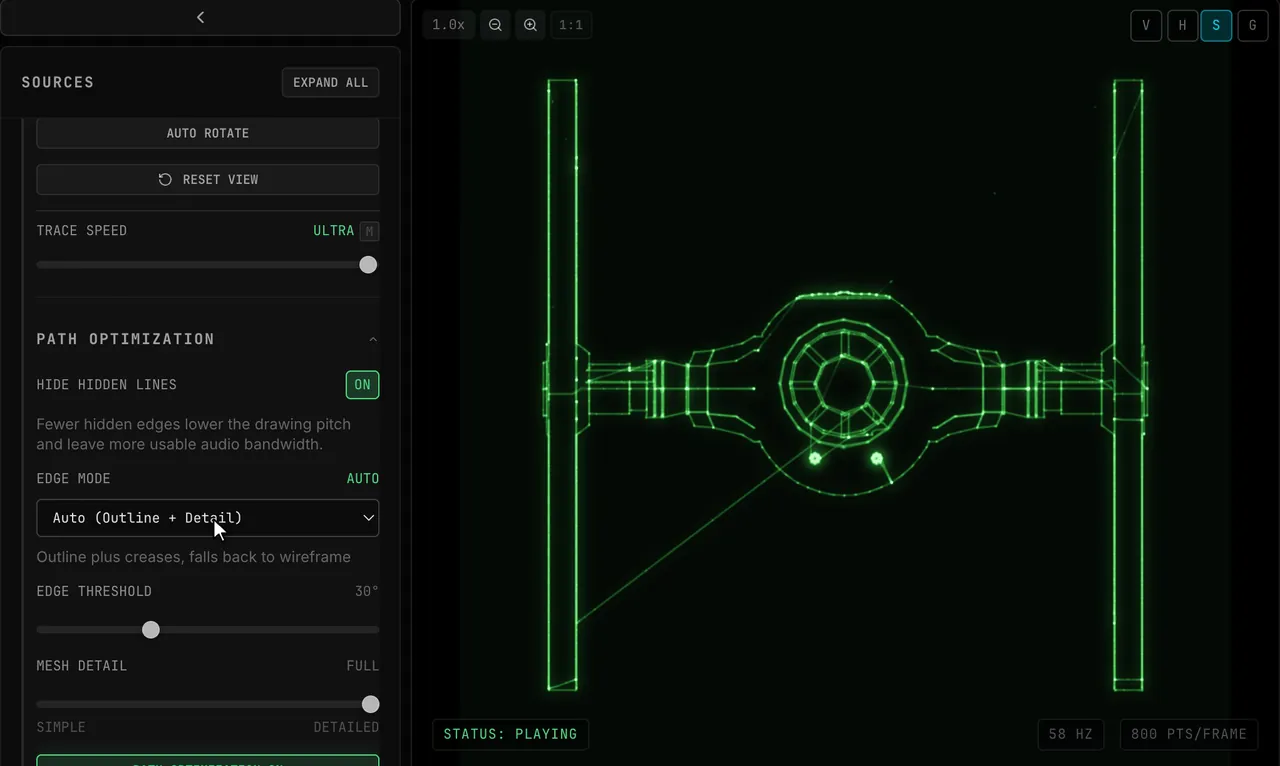1280x766 pixels.
Task: Collapse the Path Optimization section chevron
Action: pyautogui.click(x=373, y=340)
